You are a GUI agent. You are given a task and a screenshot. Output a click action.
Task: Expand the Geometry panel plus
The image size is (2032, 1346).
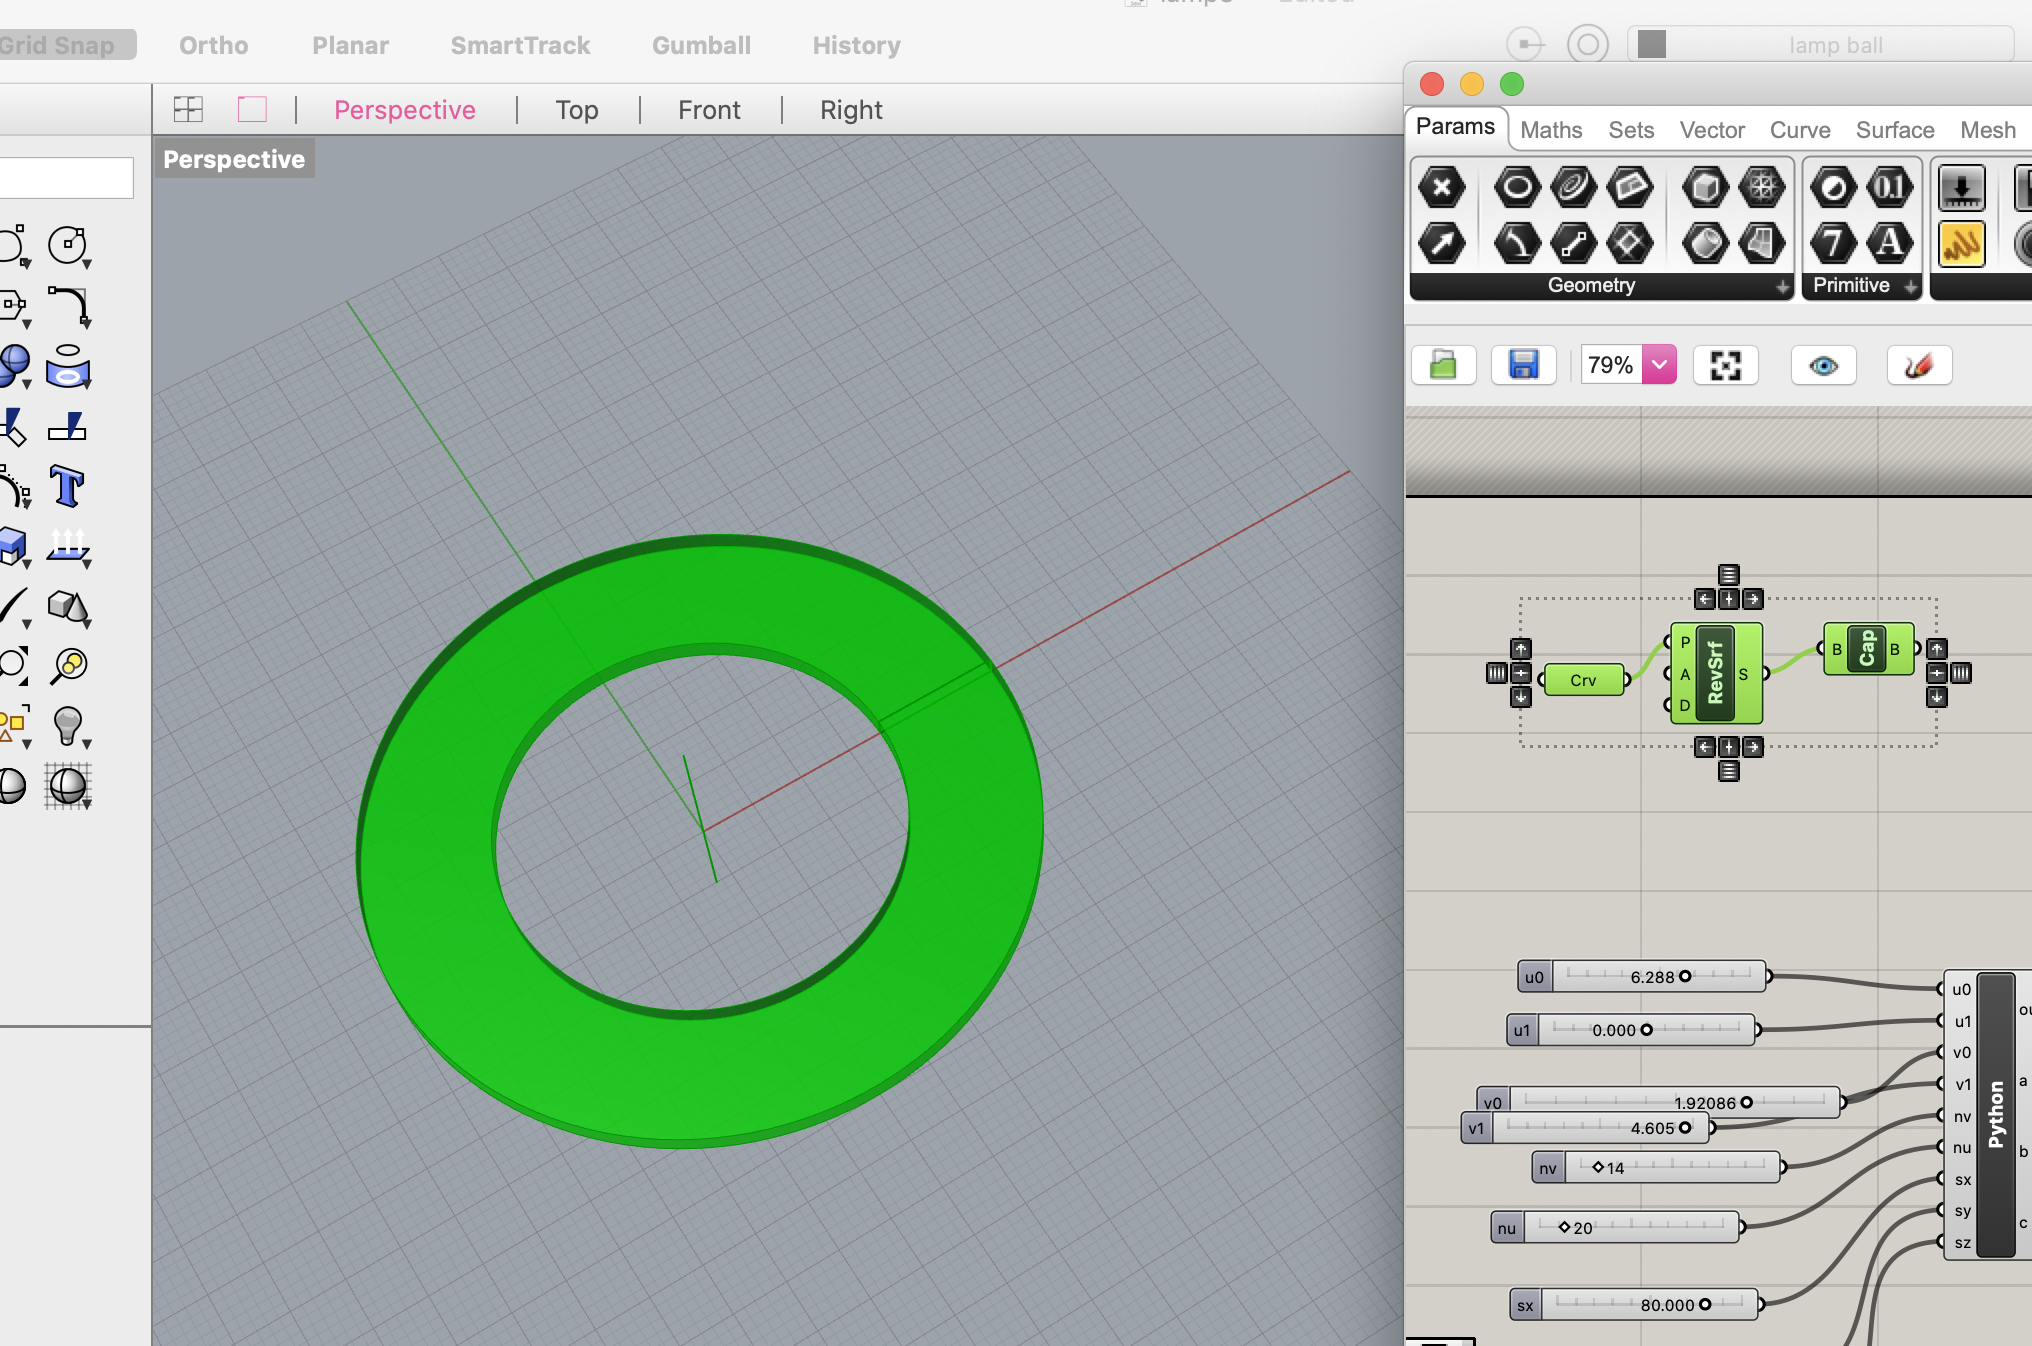(1782, 287)
